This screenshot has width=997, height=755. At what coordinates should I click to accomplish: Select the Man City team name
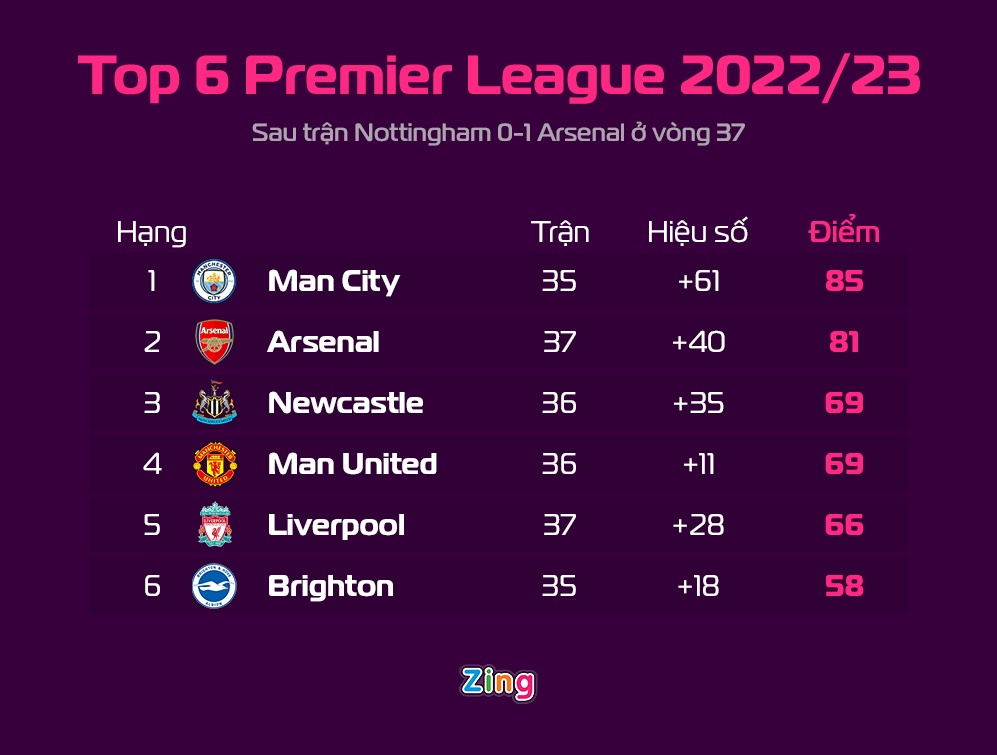(333, 282)
